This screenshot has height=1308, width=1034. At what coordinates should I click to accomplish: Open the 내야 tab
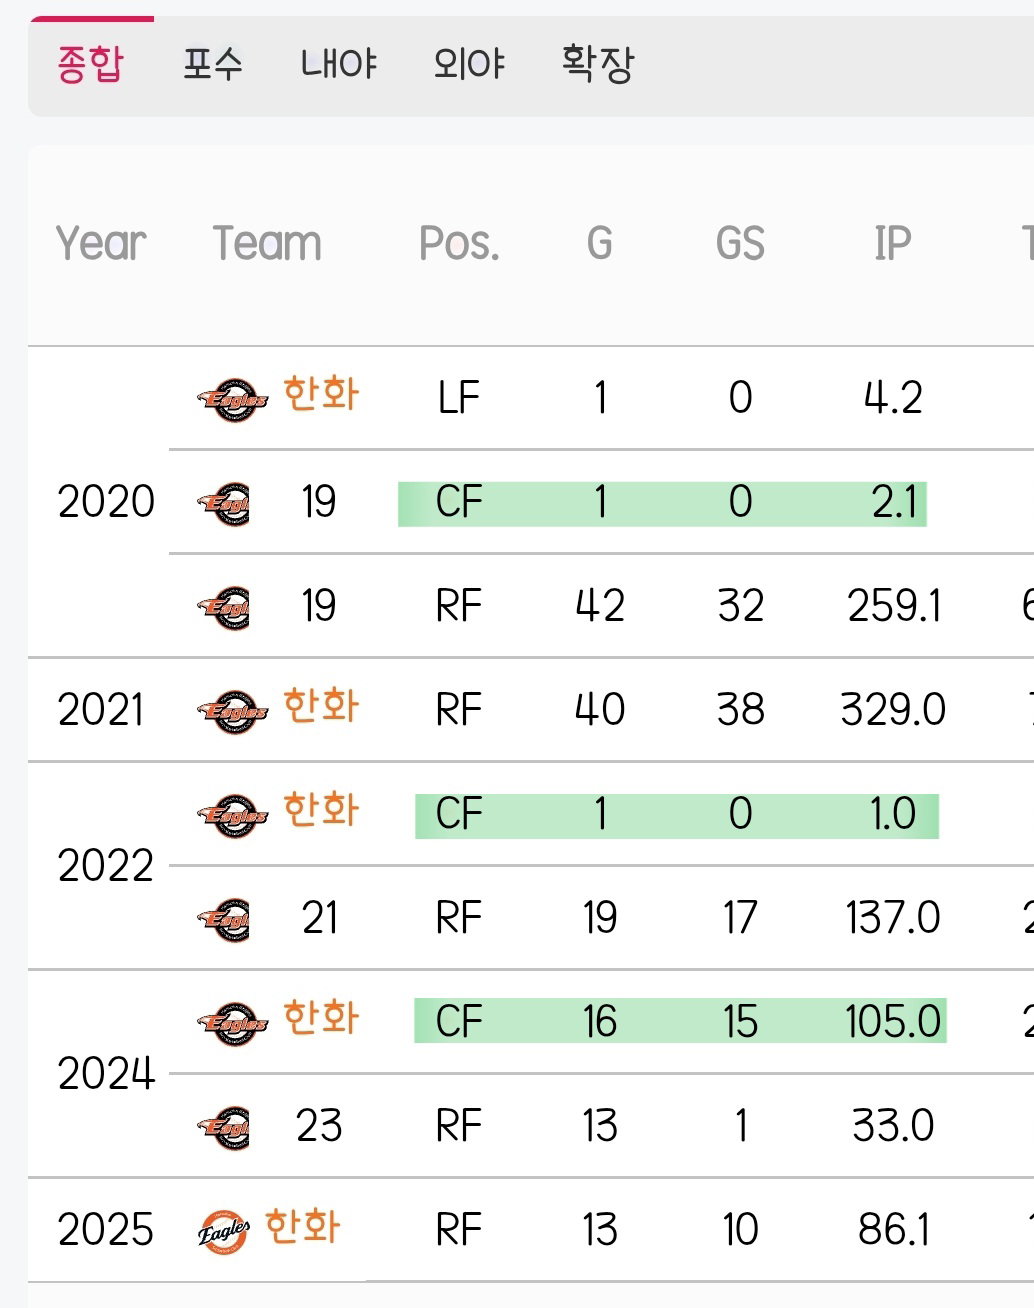[338, 65]
